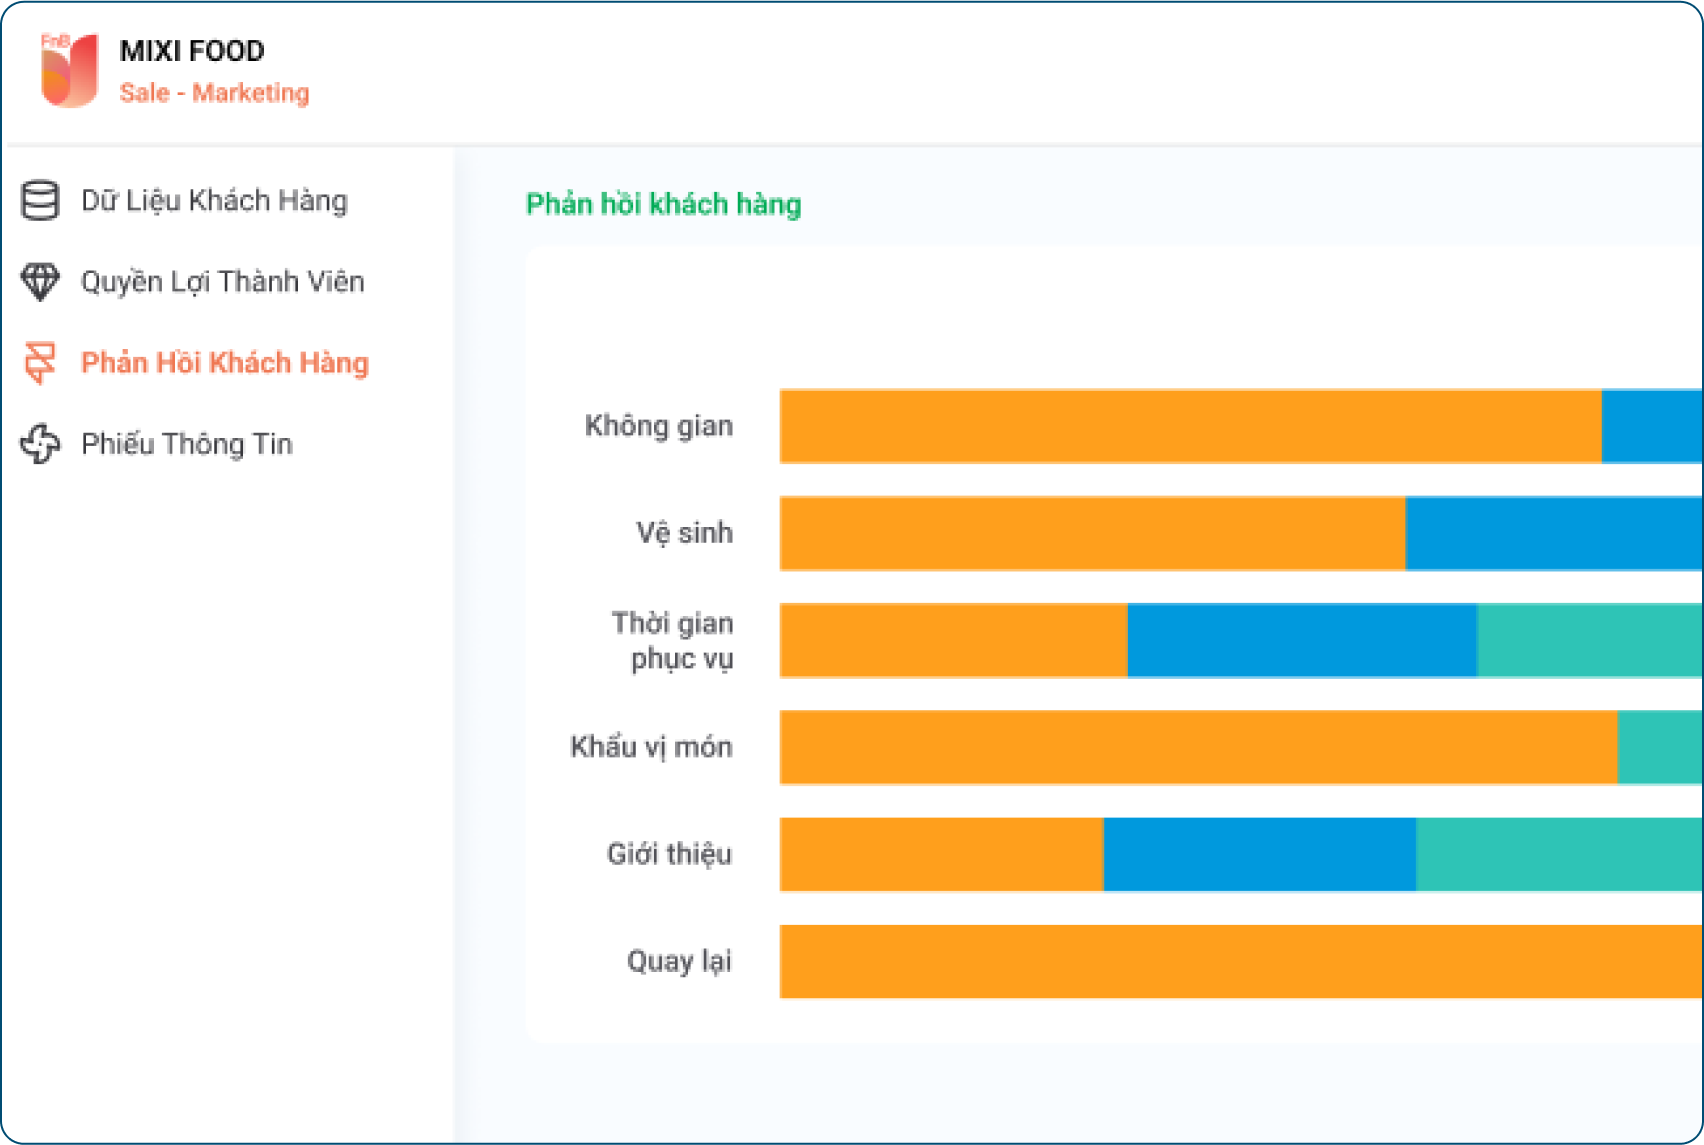Select the feedback icon beside Phản Hồi Khách Hàng

pos(41,362)
